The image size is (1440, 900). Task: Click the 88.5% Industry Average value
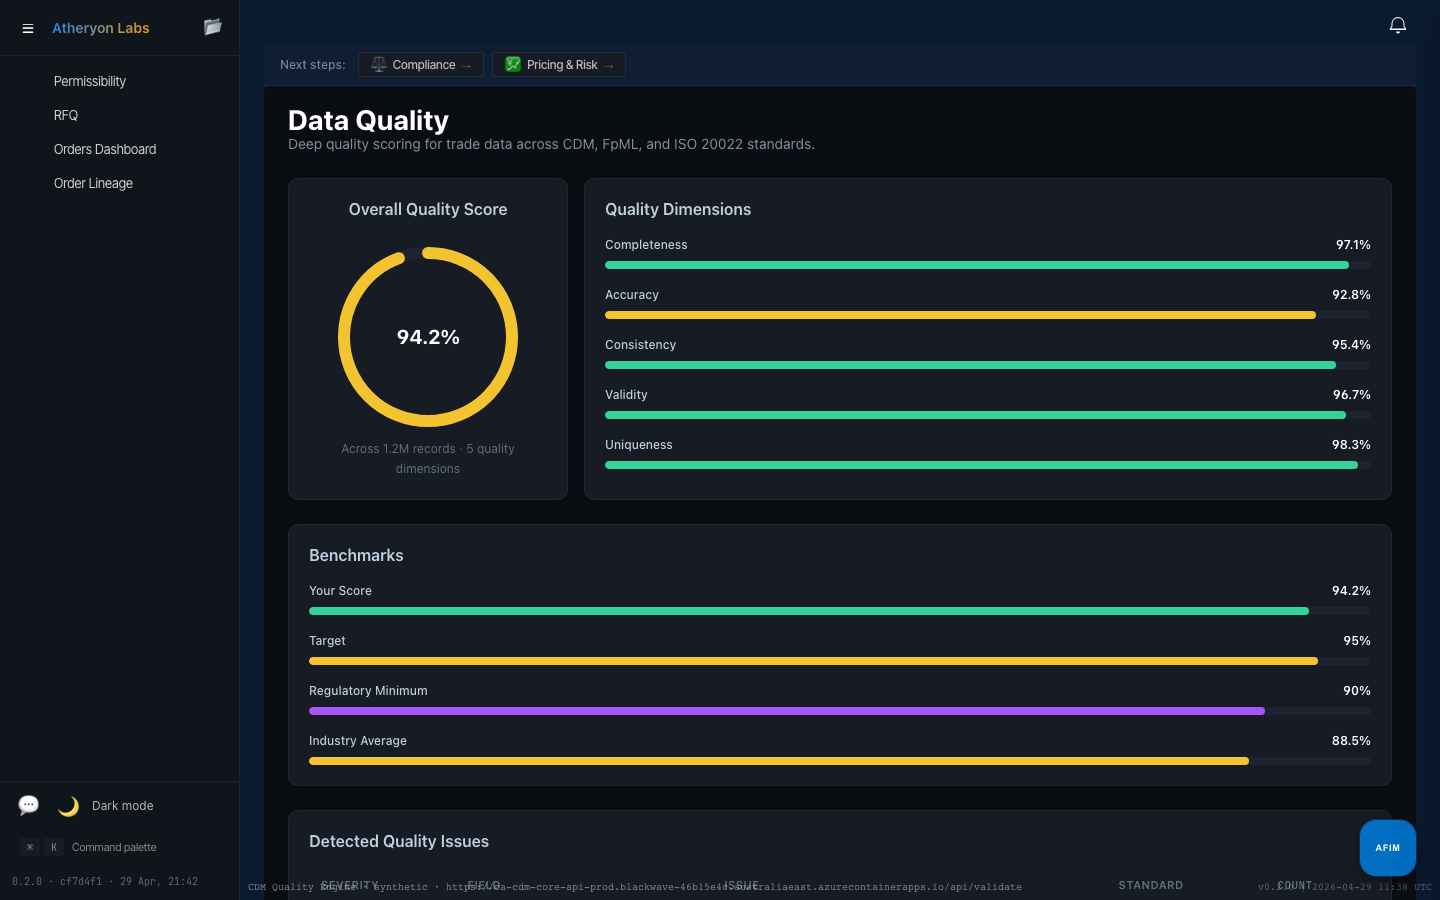(1351, 741)
